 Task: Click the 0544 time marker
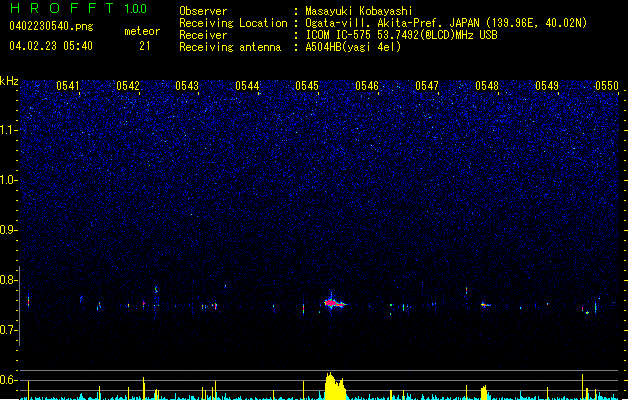click(x=247, y=86)
